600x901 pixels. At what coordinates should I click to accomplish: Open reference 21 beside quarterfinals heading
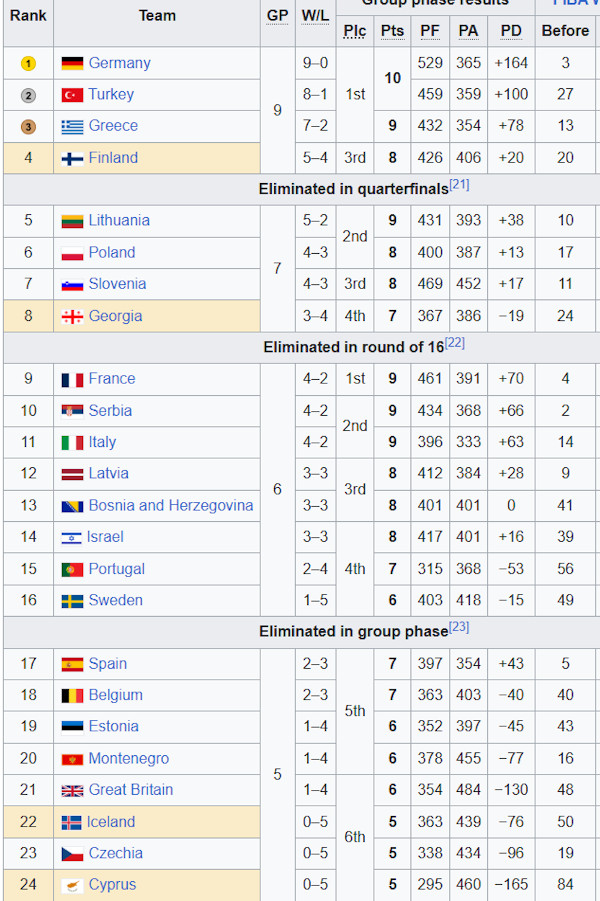point(459,185)
